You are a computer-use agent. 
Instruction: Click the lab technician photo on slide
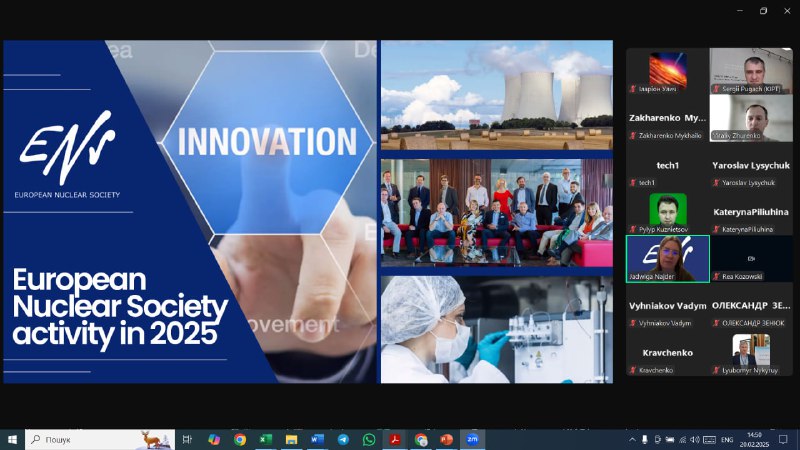(496, 330)
